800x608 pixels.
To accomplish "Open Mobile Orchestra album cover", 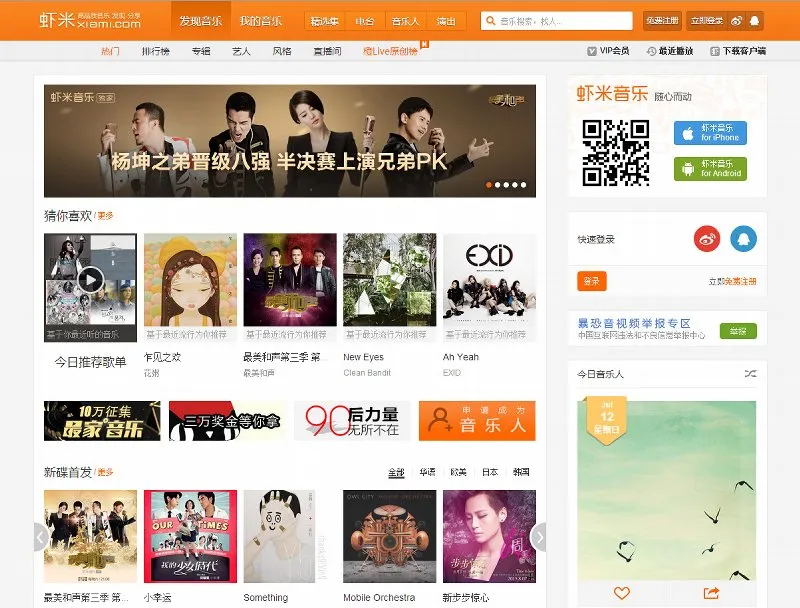I will point(390,537).
